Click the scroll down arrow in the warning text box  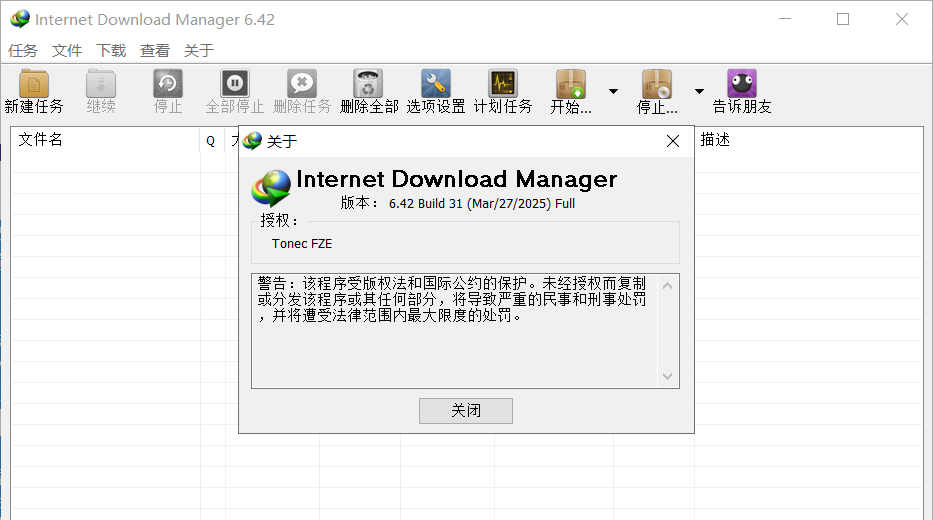[668, 376]
